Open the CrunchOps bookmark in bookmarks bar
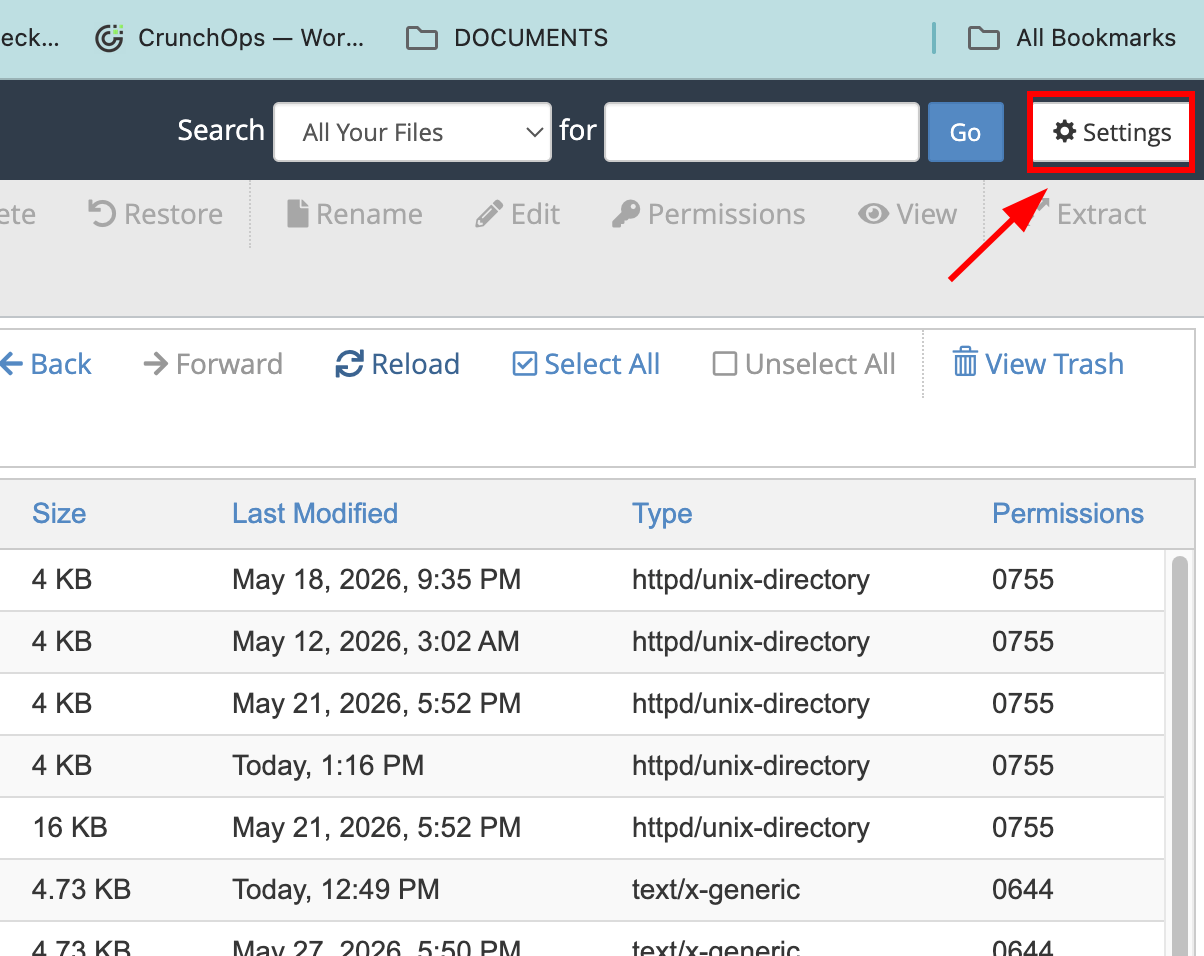 pyautogui.click(x=230, y=38)
